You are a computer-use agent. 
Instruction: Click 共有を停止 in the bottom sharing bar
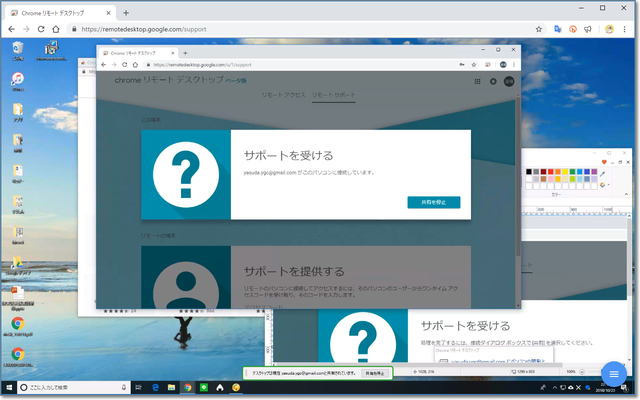click(x=374, y=372)
